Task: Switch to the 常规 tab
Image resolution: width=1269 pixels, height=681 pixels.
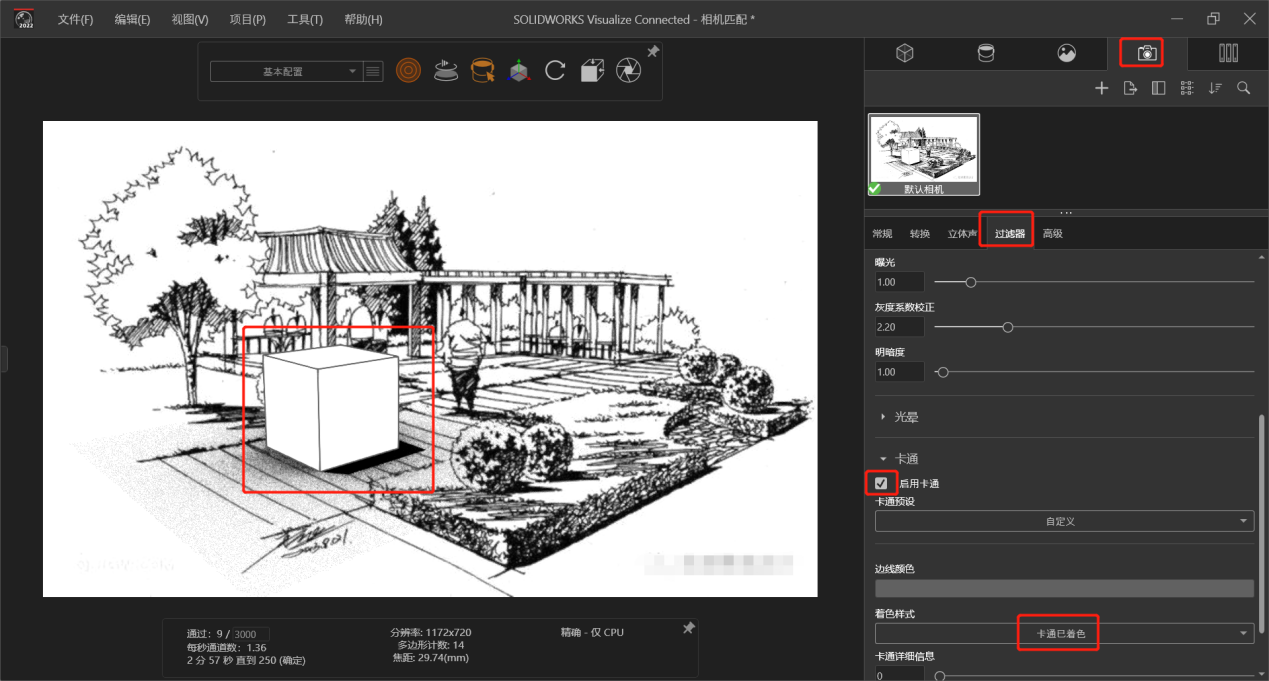Action: pyautogui.click(x=882, y=234)
